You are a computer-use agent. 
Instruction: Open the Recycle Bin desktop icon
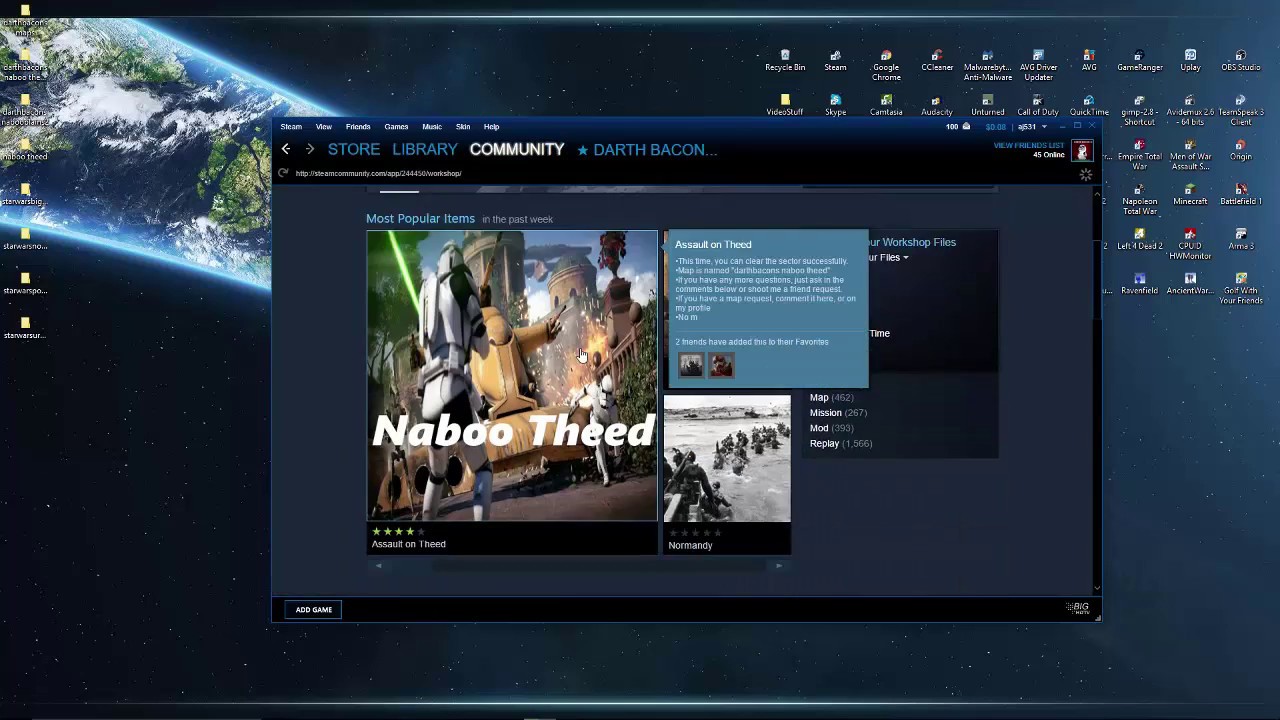(x=785, y=61)
